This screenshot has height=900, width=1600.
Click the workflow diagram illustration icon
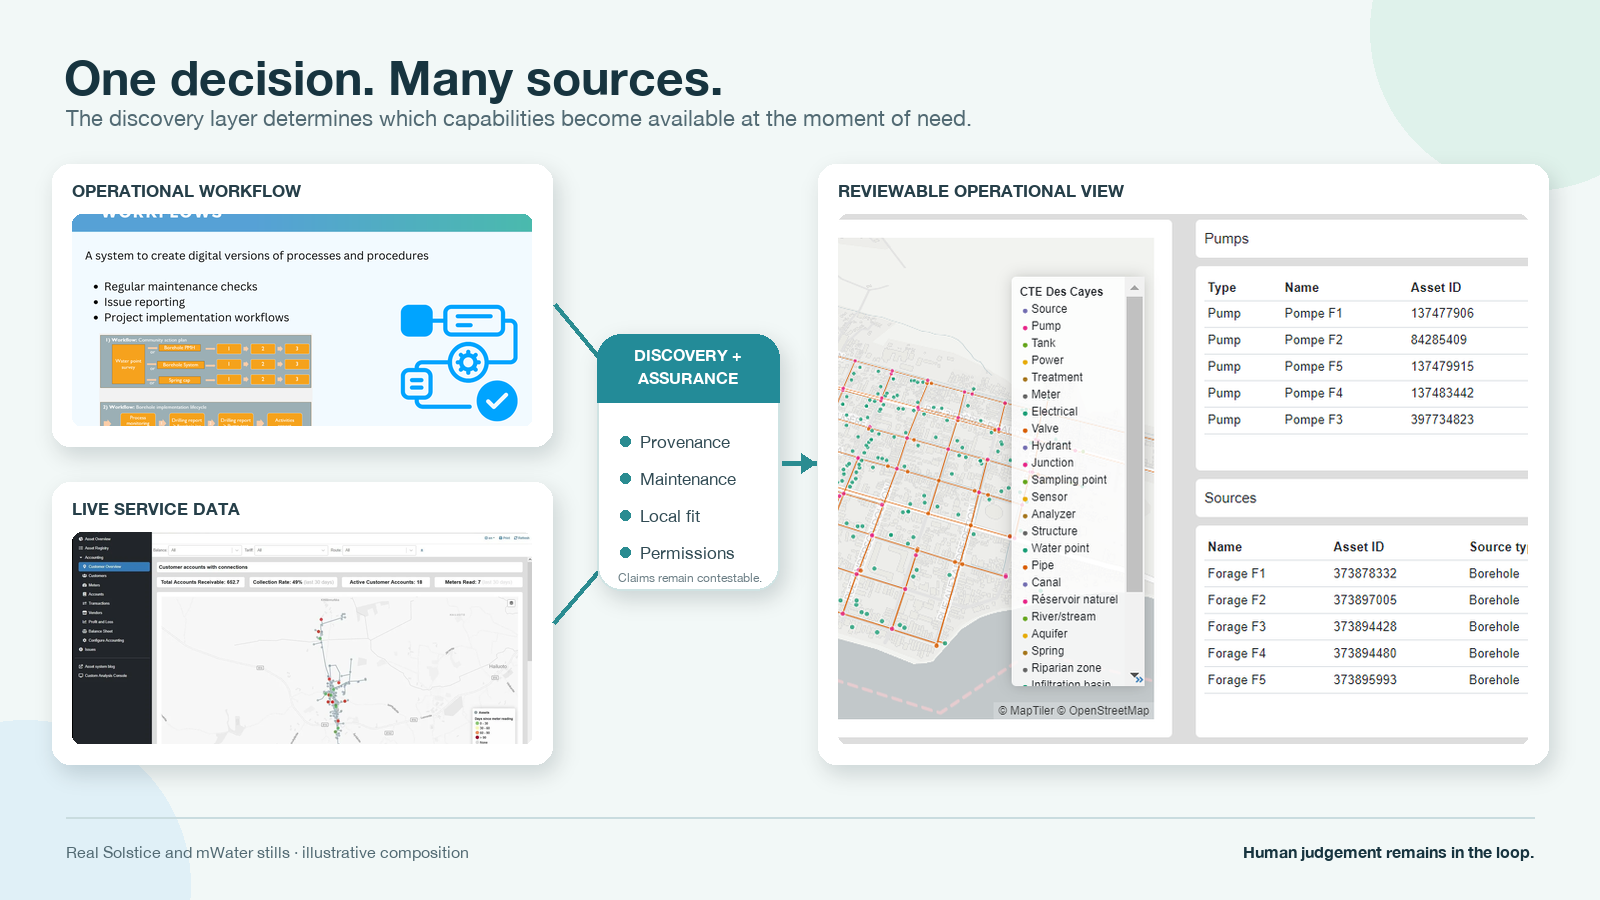(x=459, y=362)
